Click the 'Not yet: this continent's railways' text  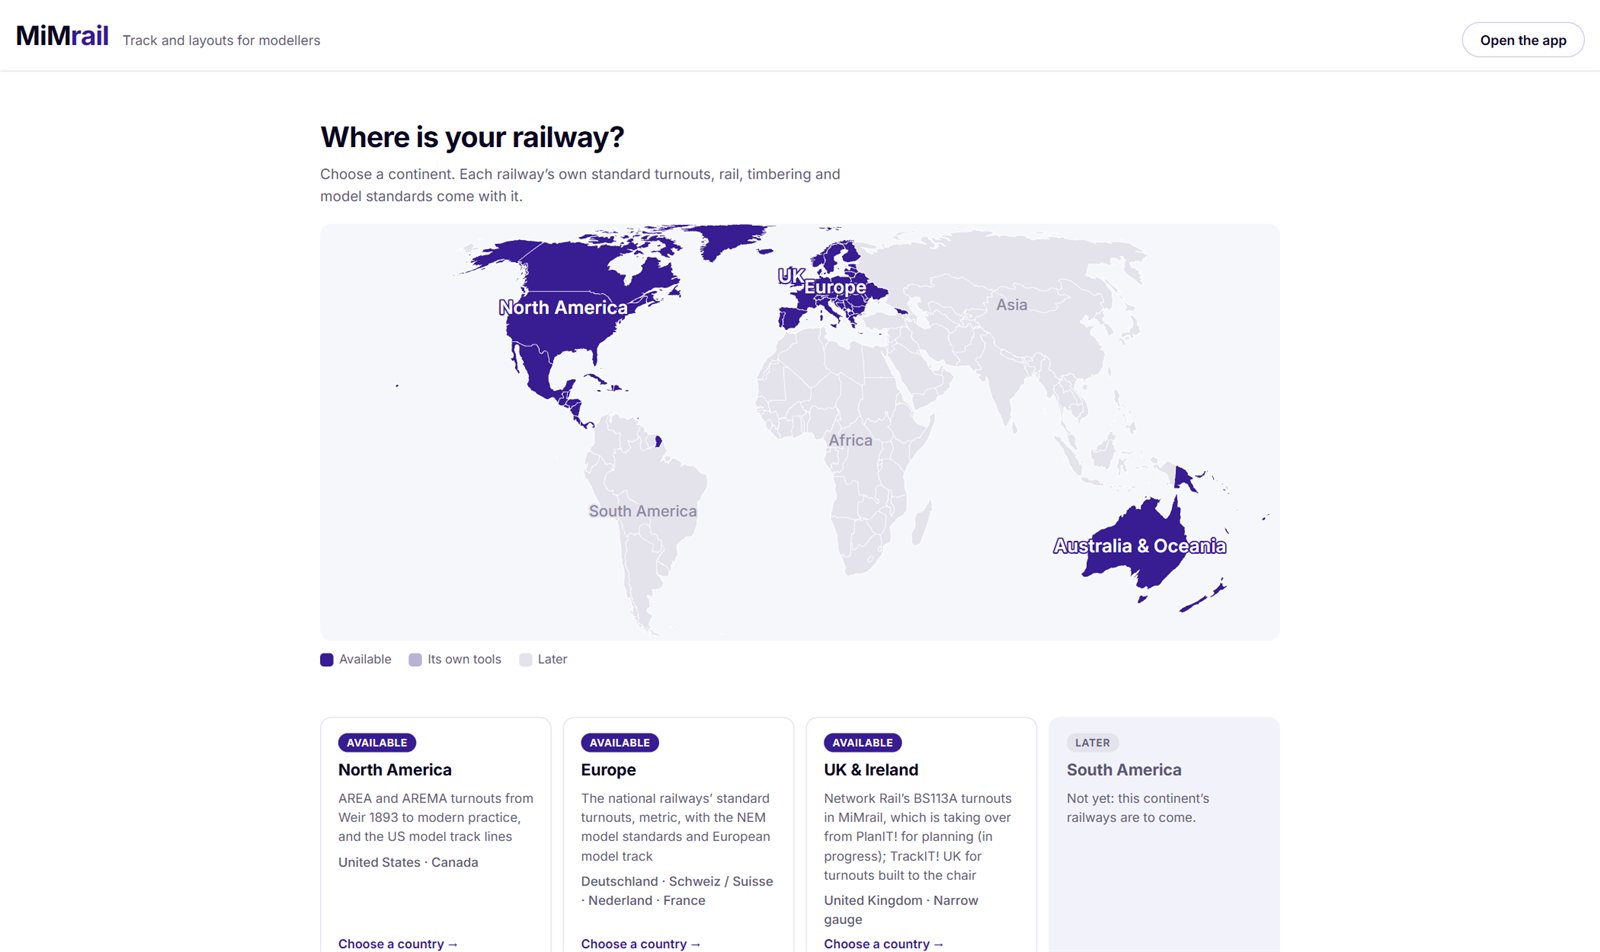coord(1138,808)
